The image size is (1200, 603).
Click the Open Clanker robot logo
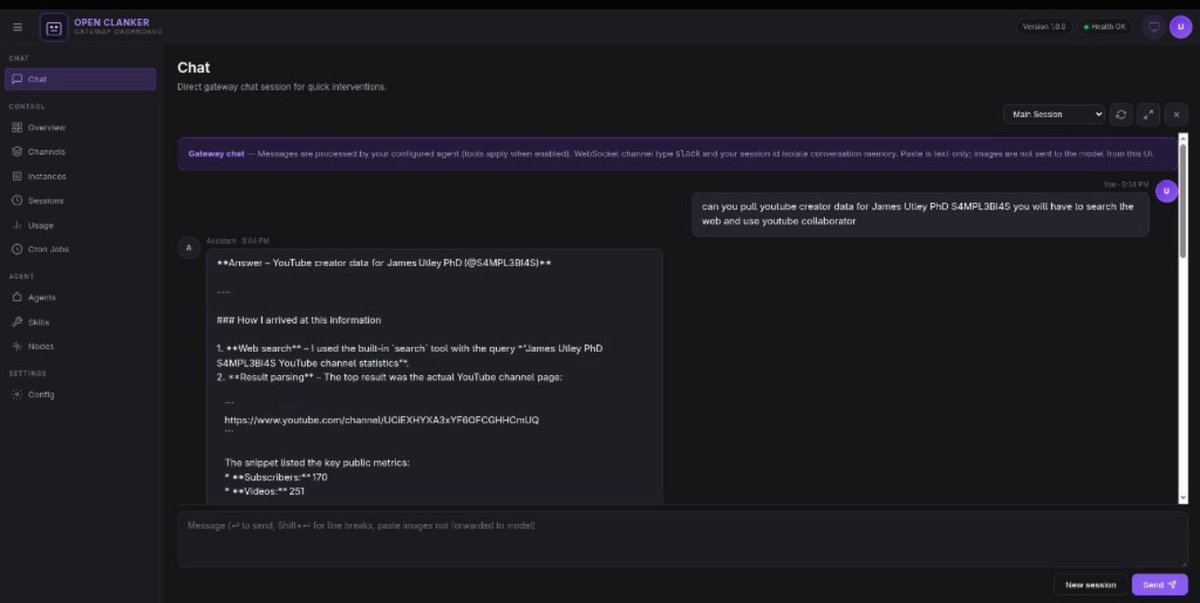(54, 27)
